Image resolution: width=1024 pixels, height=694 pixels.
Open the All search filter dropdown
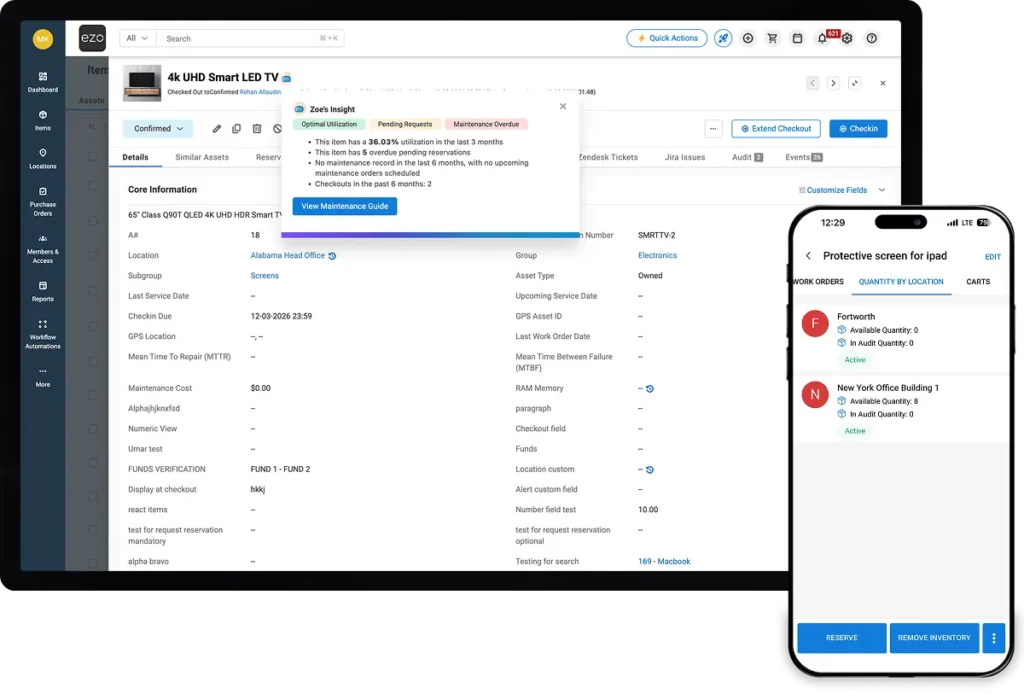tap(137, 38)
